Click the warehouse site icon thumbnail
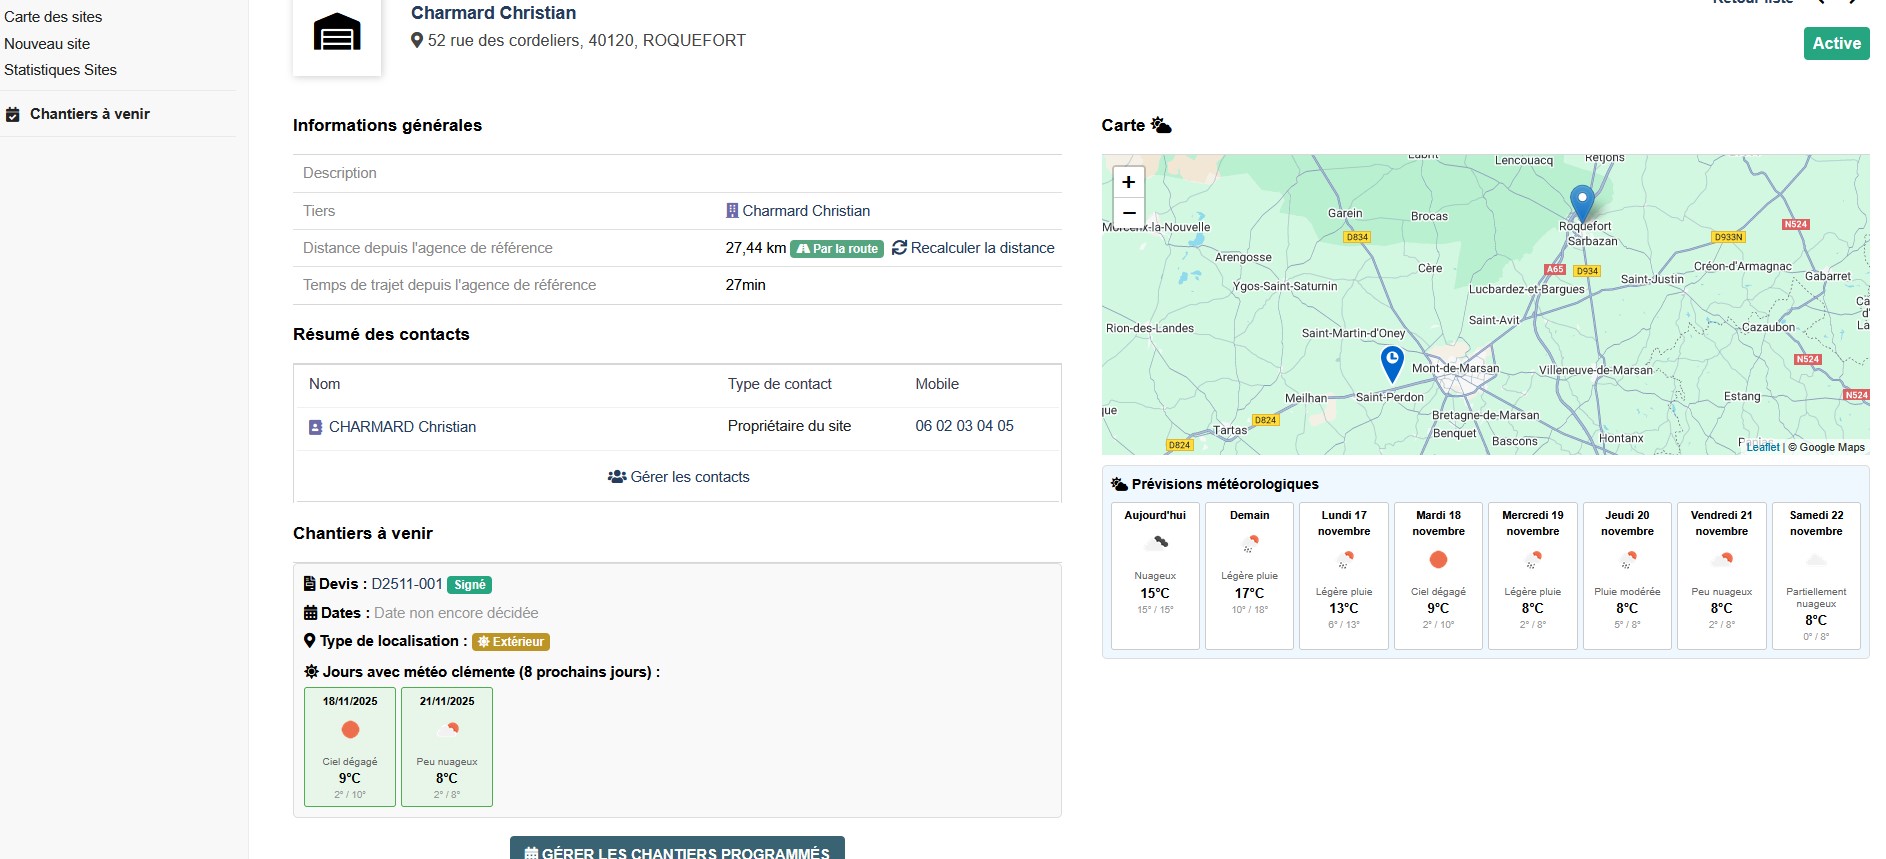The width and height of the screenshot is (1886, 859). click(x=337, y=33)
